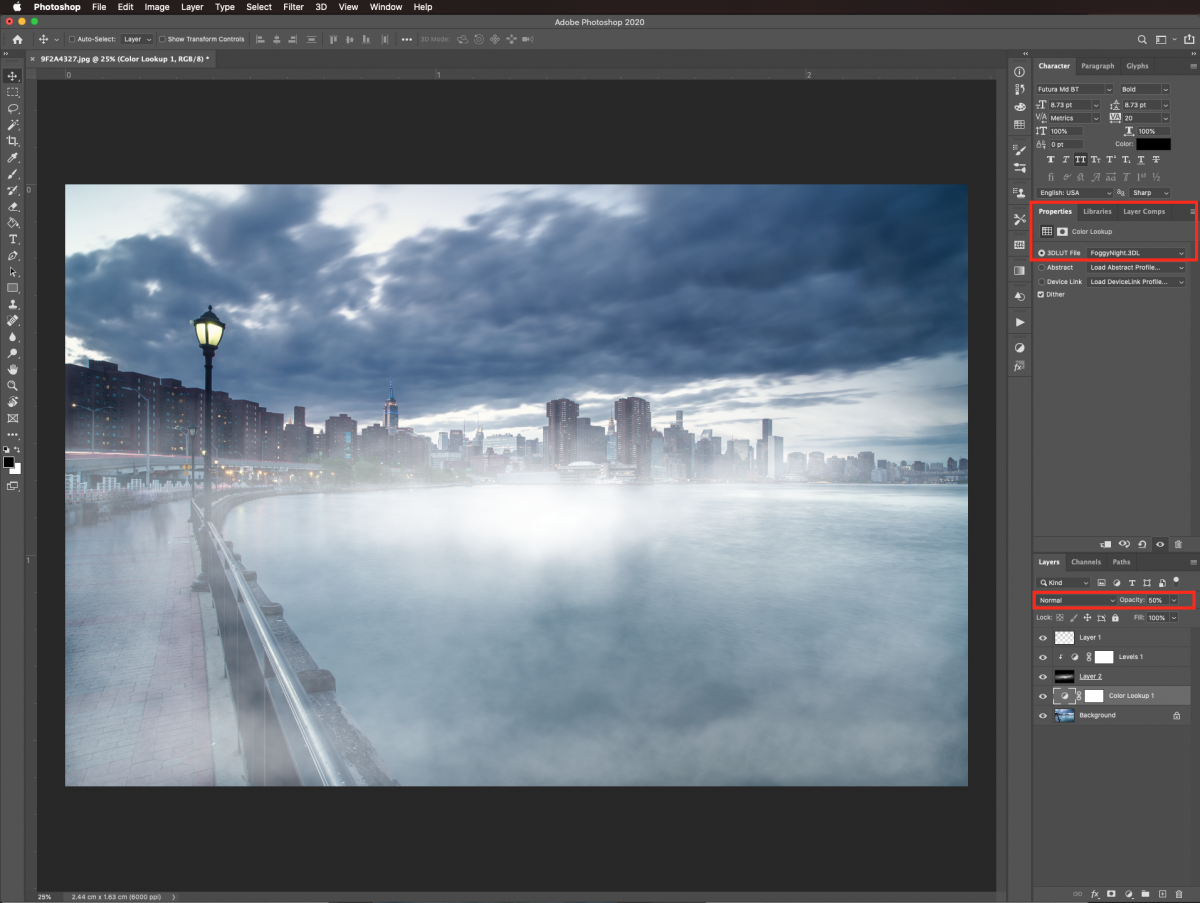The image size is (1200, 903).
Task: Hide the Background layer using eye icon
Action: [x=1042, y=716]
